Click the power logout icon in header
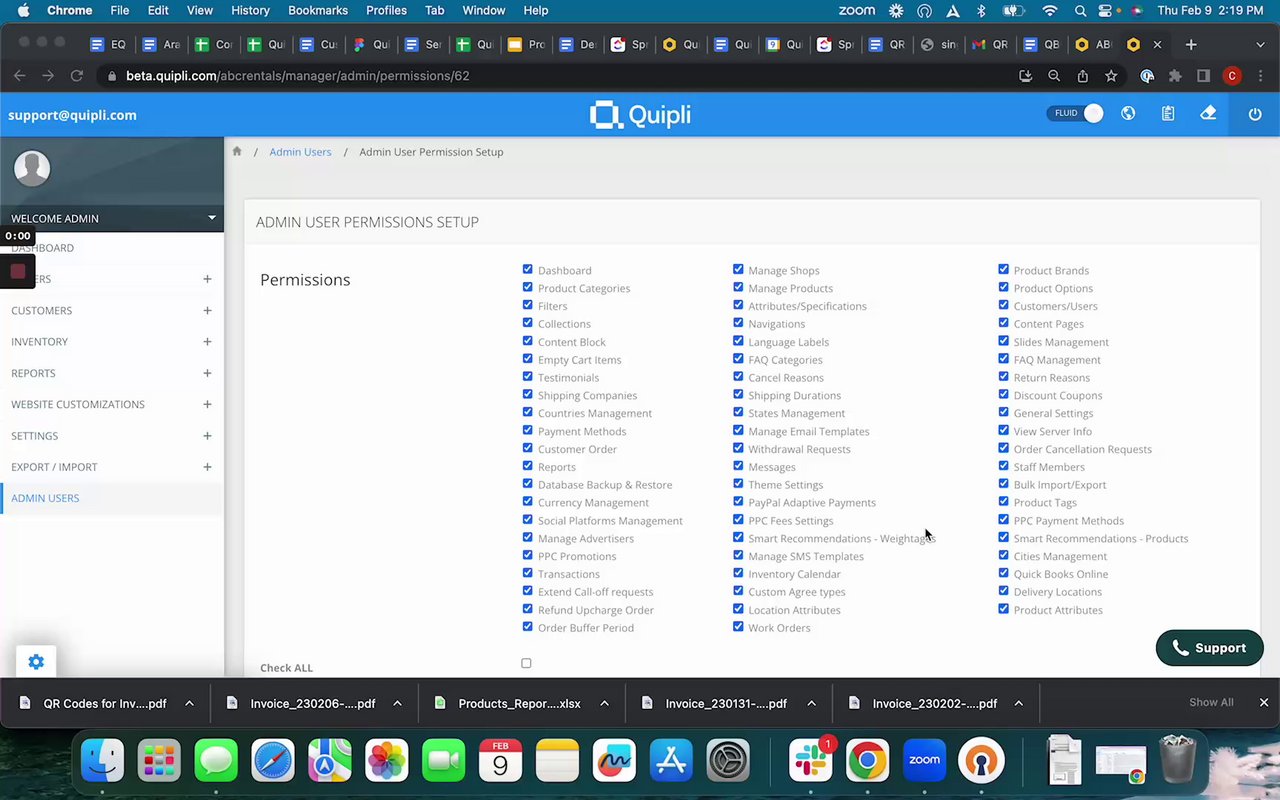Viewport: 1280px width, 800px height. pyautogui.click(x=1255, y=114)
